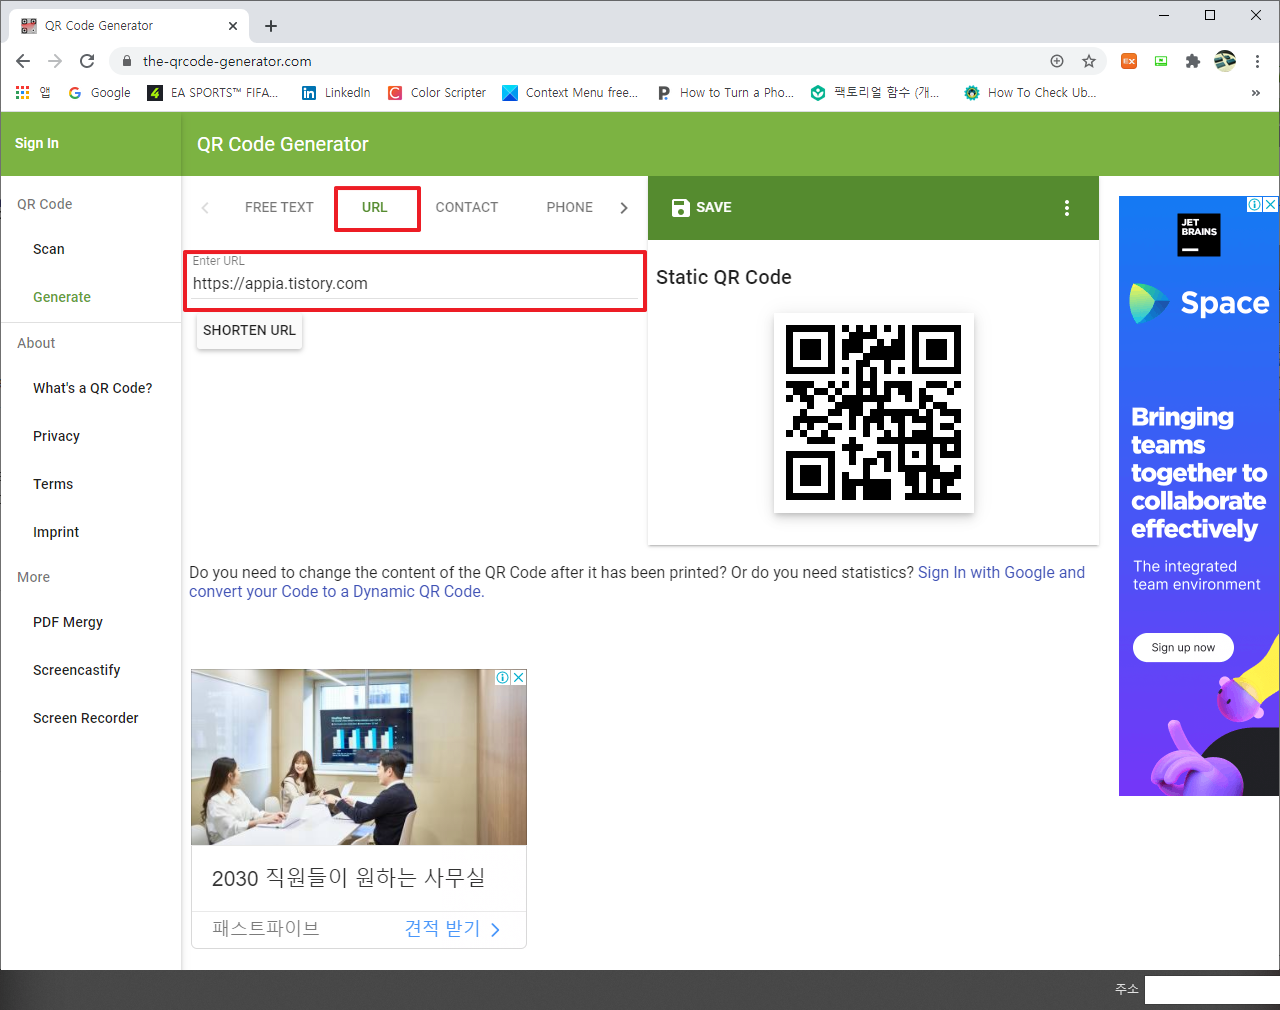Open the LinkedIn bookmark
Image resolution: width=1280 pixels, height=1010 pixels.
[336, 92]
